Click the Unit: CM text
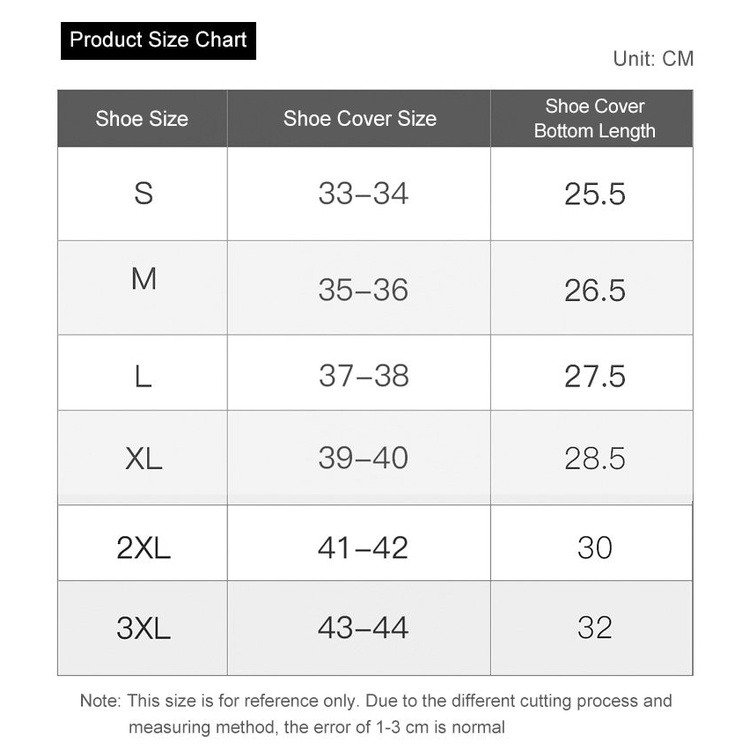This screenshot has height=750, width=750. point(652,59)
